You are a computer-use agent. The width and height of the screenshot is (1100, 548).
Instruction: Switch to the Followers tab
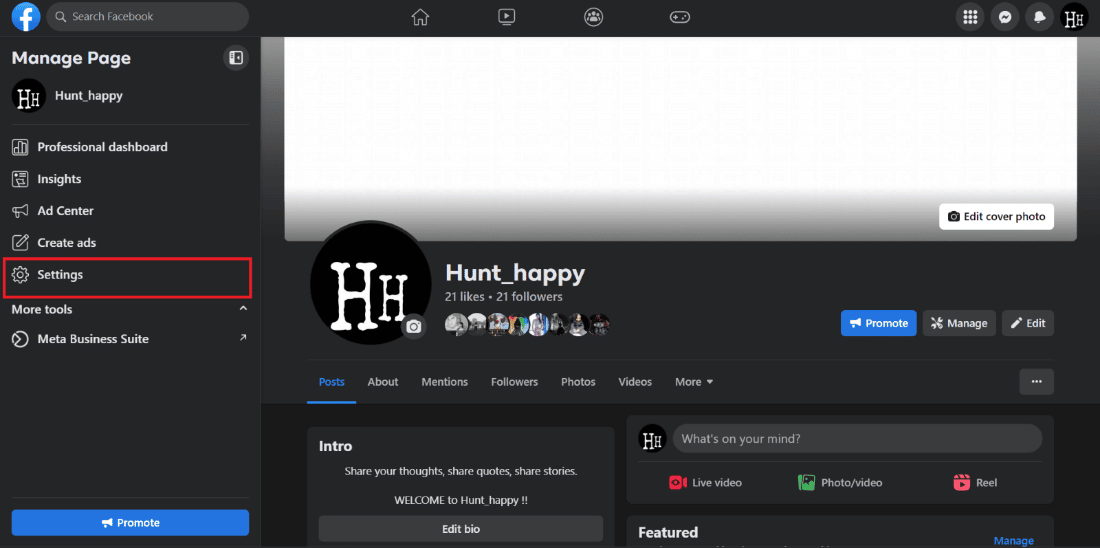pyautogui.click(x=514, y=382)
